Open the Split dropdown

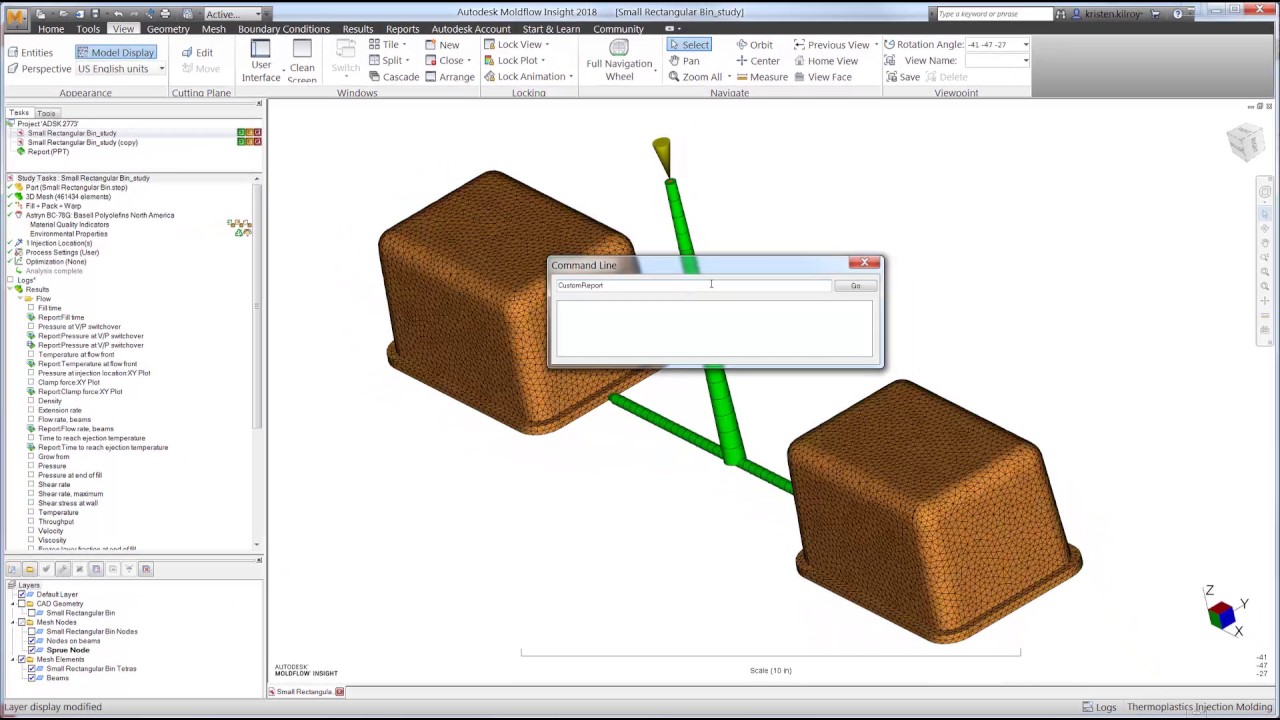pyautogui.click(x=389, y=61)
